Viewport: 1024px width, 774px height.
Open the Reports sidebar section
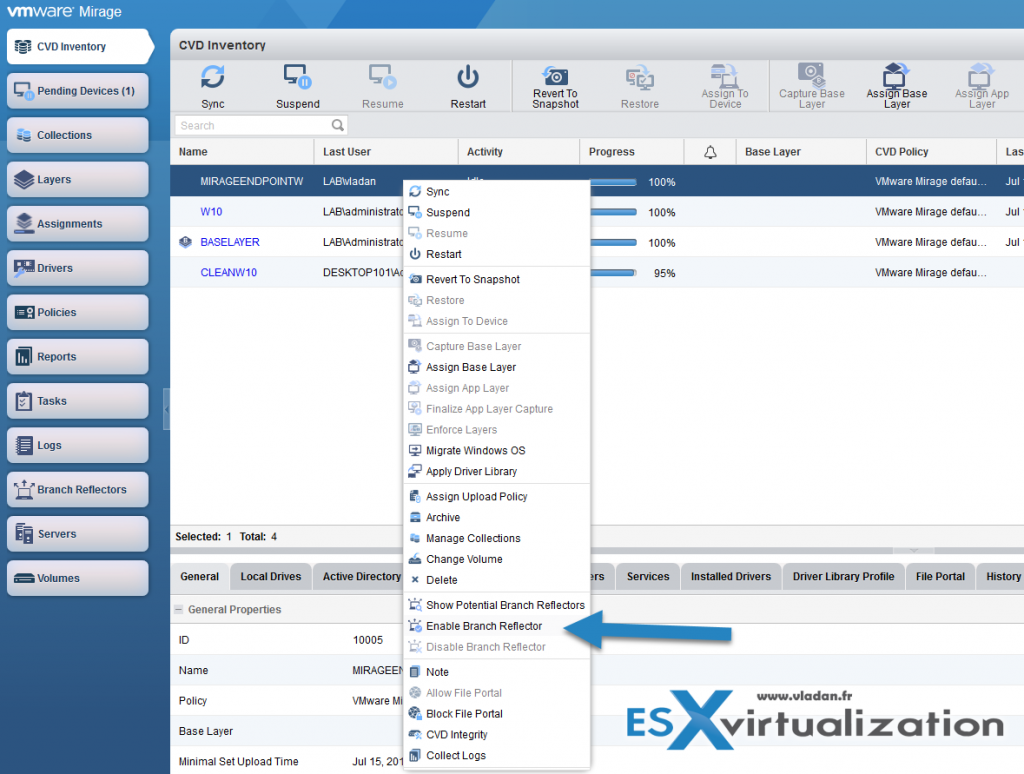tap(77, 356)
